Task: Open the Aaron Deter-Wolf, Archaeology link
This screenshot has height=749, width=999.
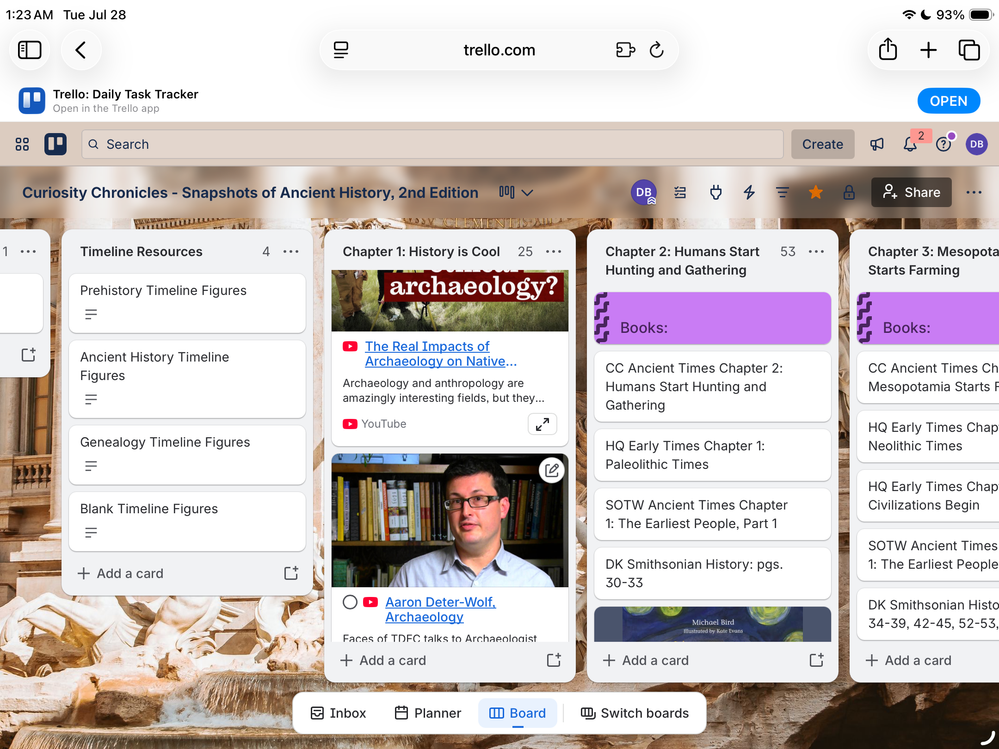Action: [440, 609]
